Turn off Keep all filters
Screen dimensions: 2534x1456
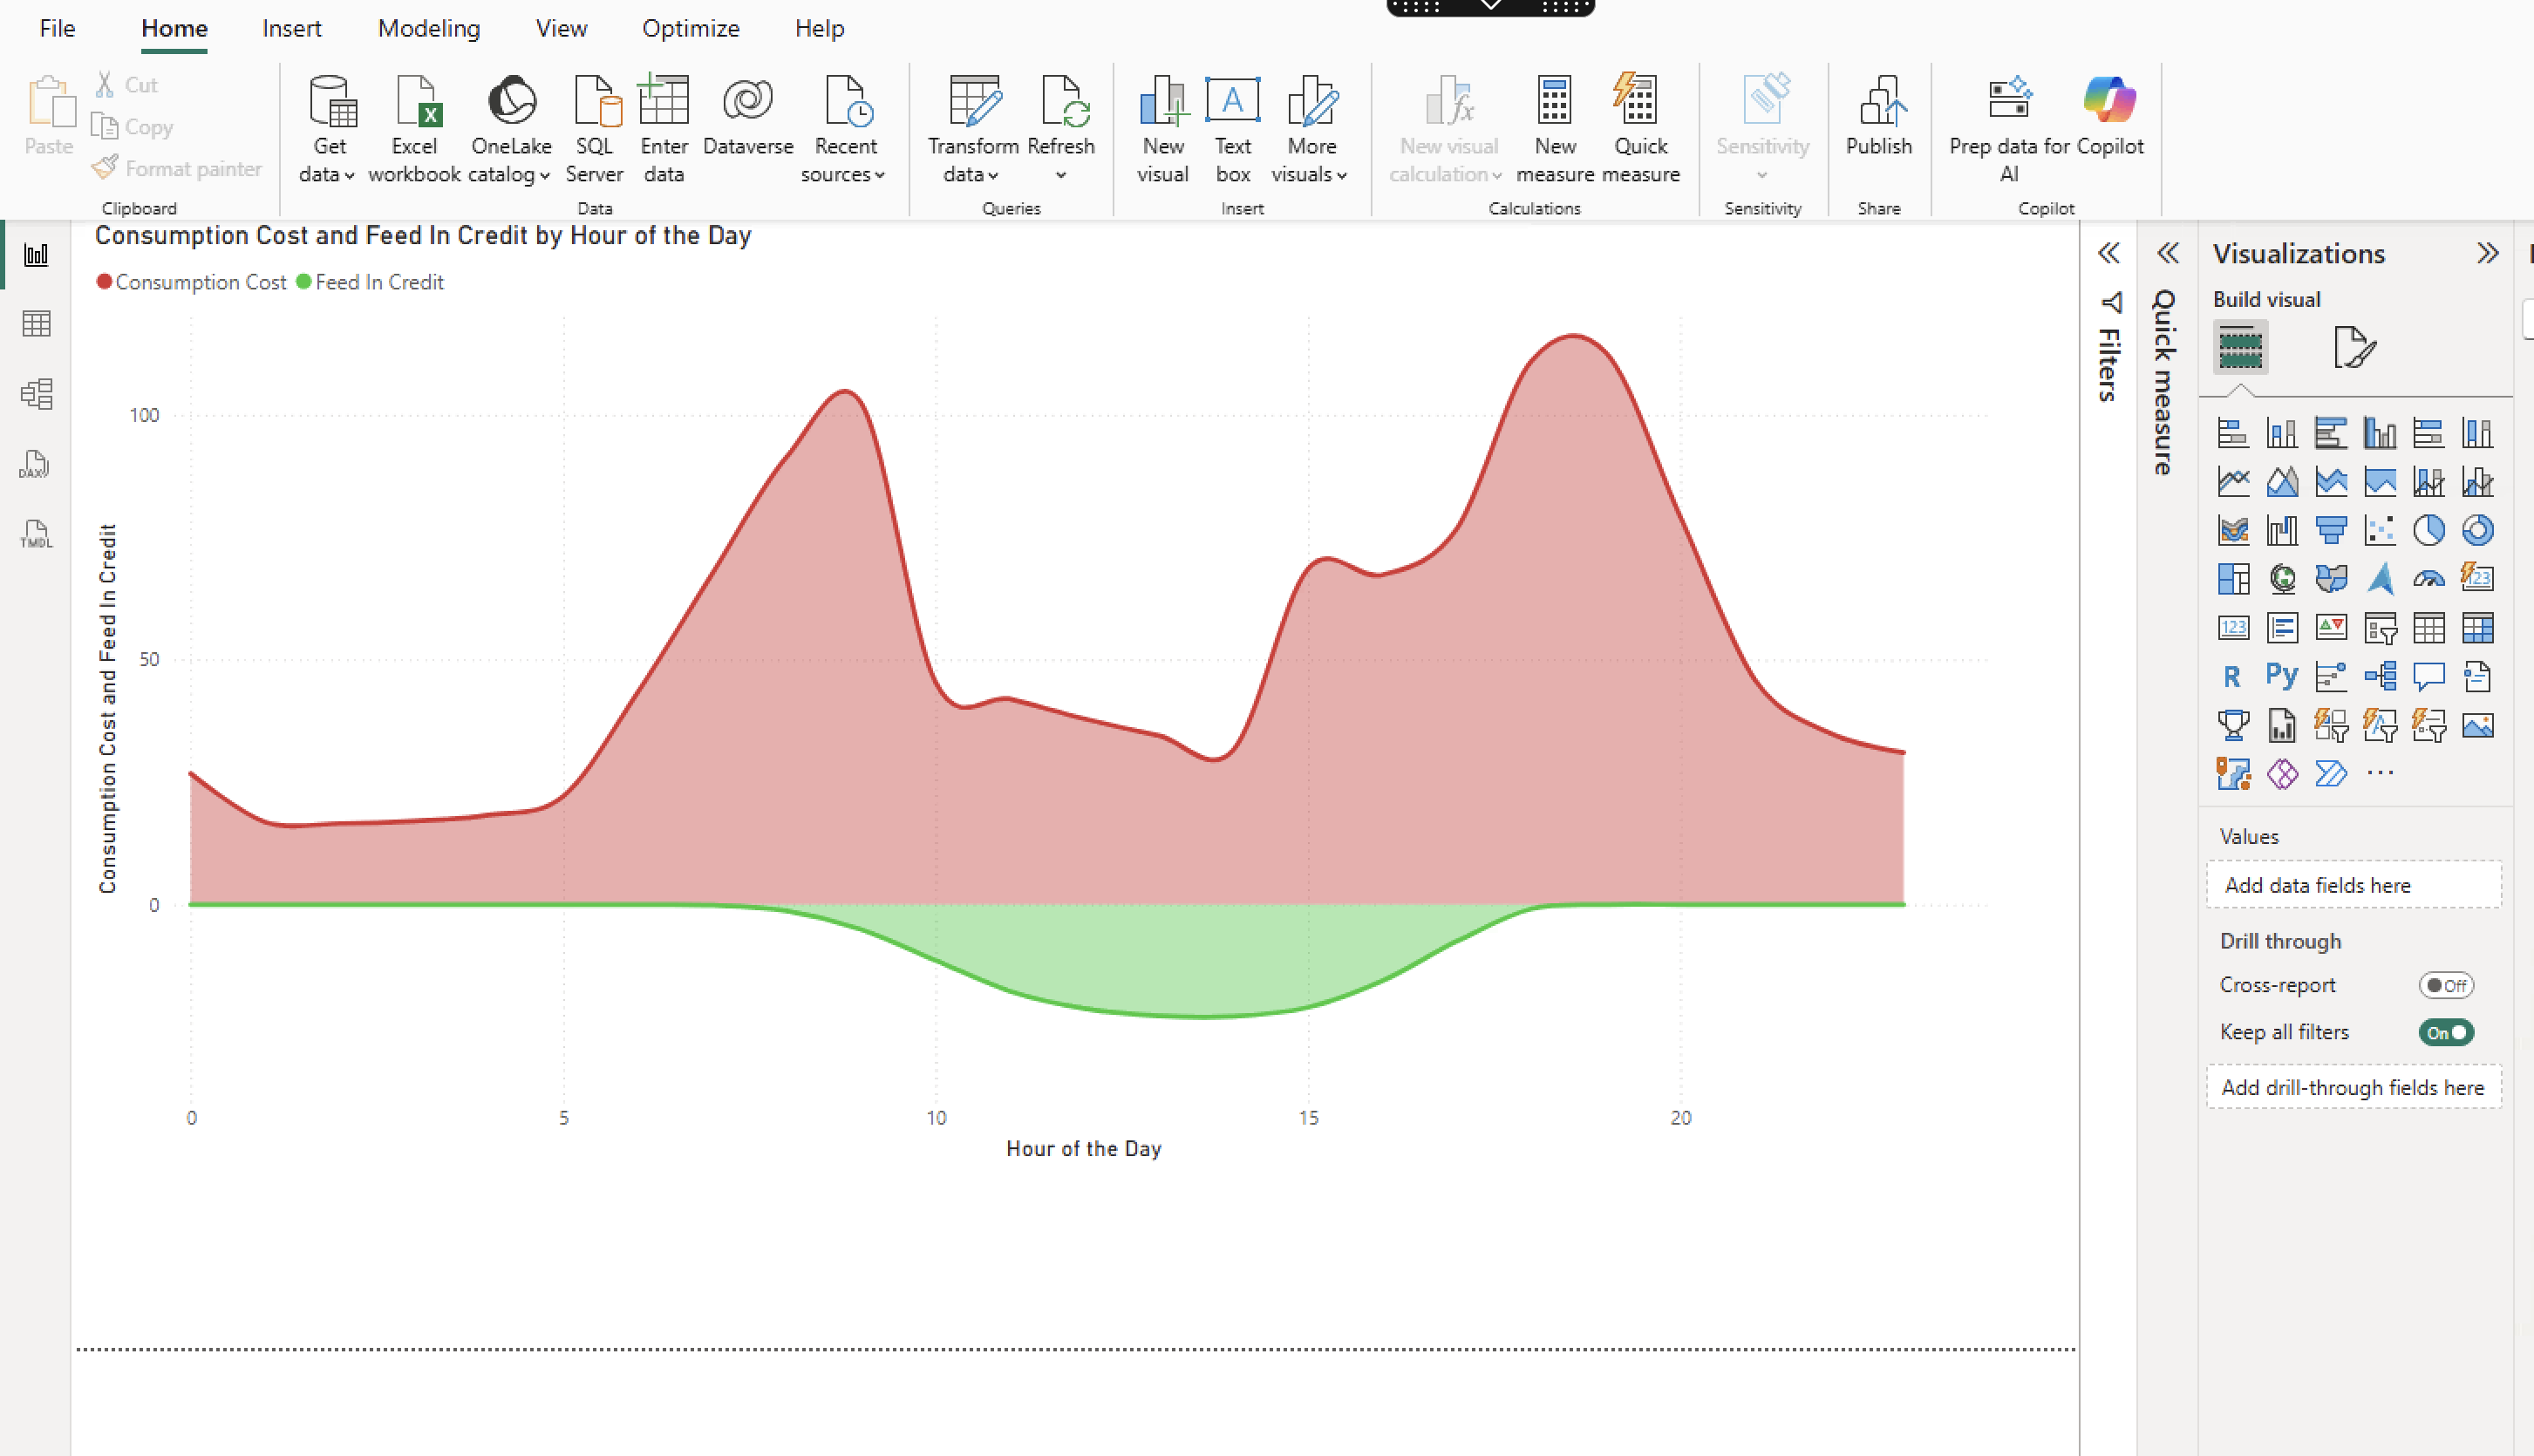(2445, 1032)
